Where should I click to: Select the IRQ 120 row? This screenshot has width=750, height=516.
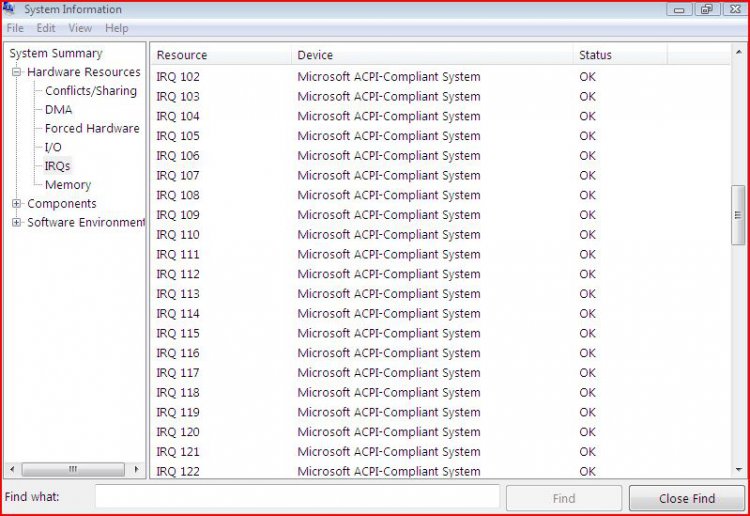click(x=441, y=432)
